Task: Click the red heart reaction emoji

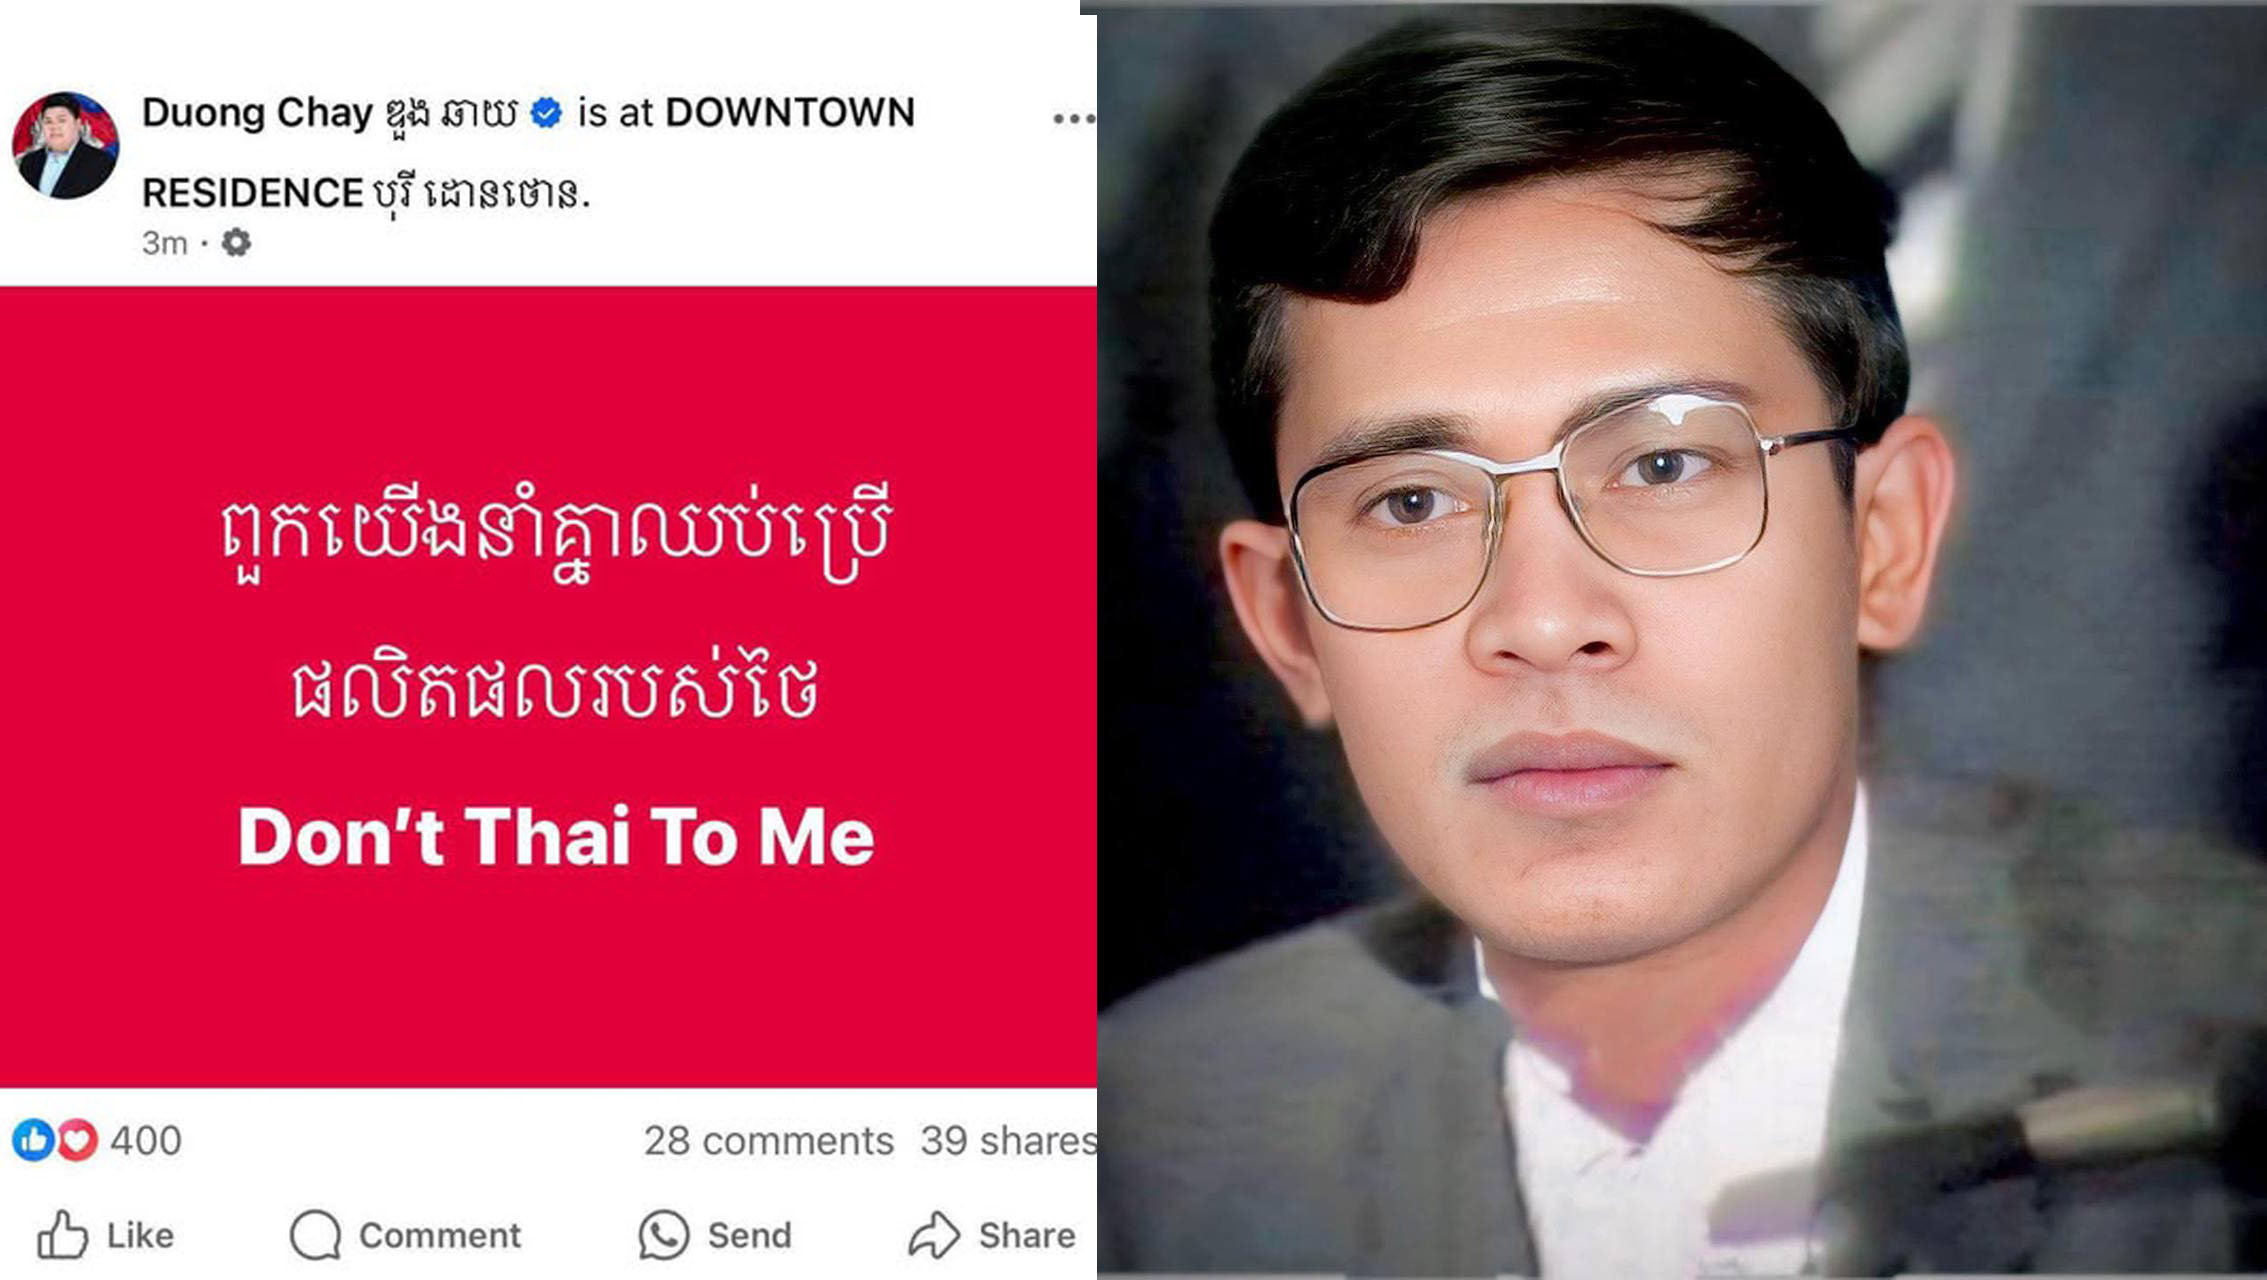Action: (x=77, y=1140)
